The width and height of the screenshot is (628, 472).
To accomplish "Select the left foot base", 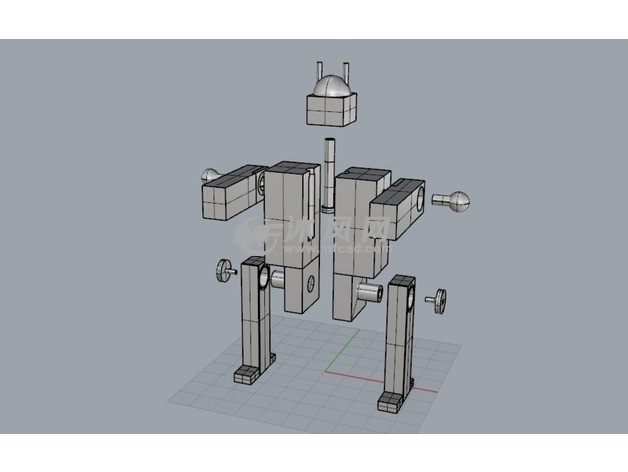I will [x=246, y=376].
